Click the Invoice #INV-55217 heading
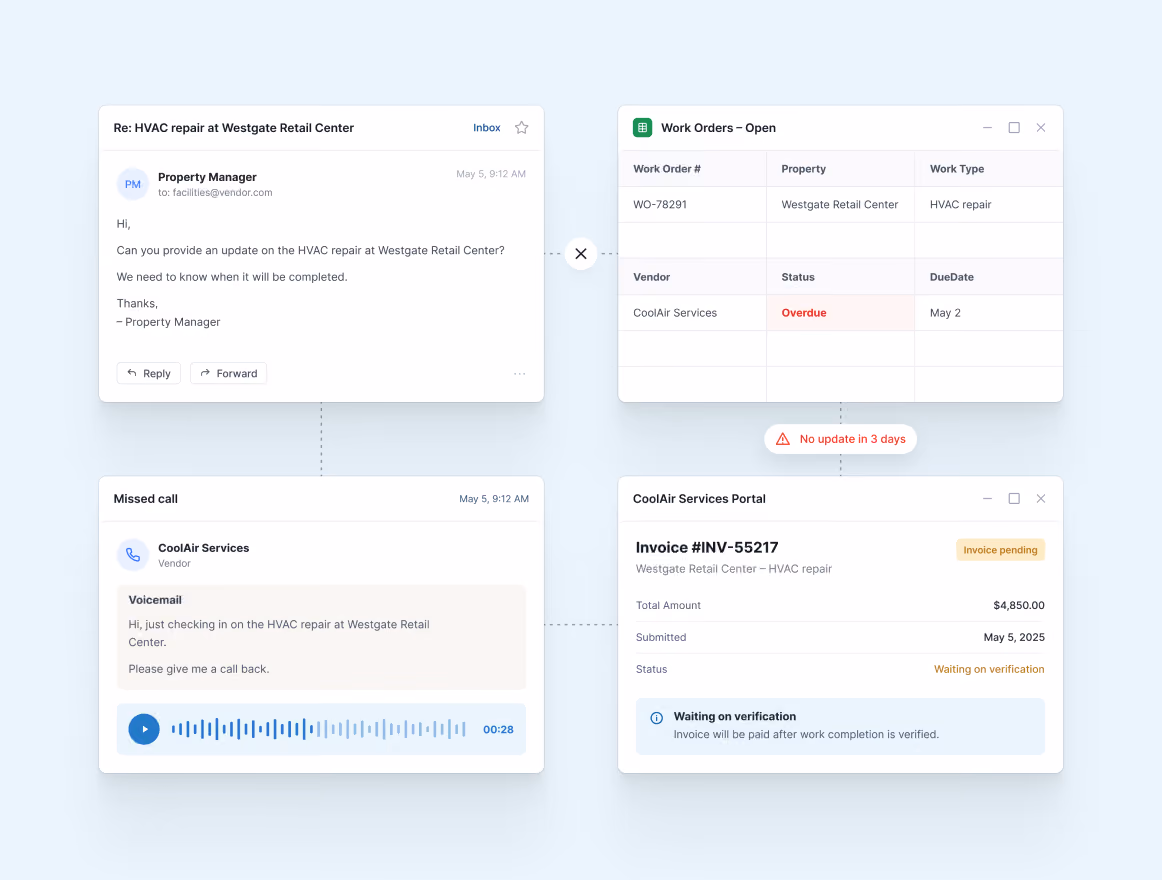This screenshot has width=1162, height=880. (x=707, y=547)
